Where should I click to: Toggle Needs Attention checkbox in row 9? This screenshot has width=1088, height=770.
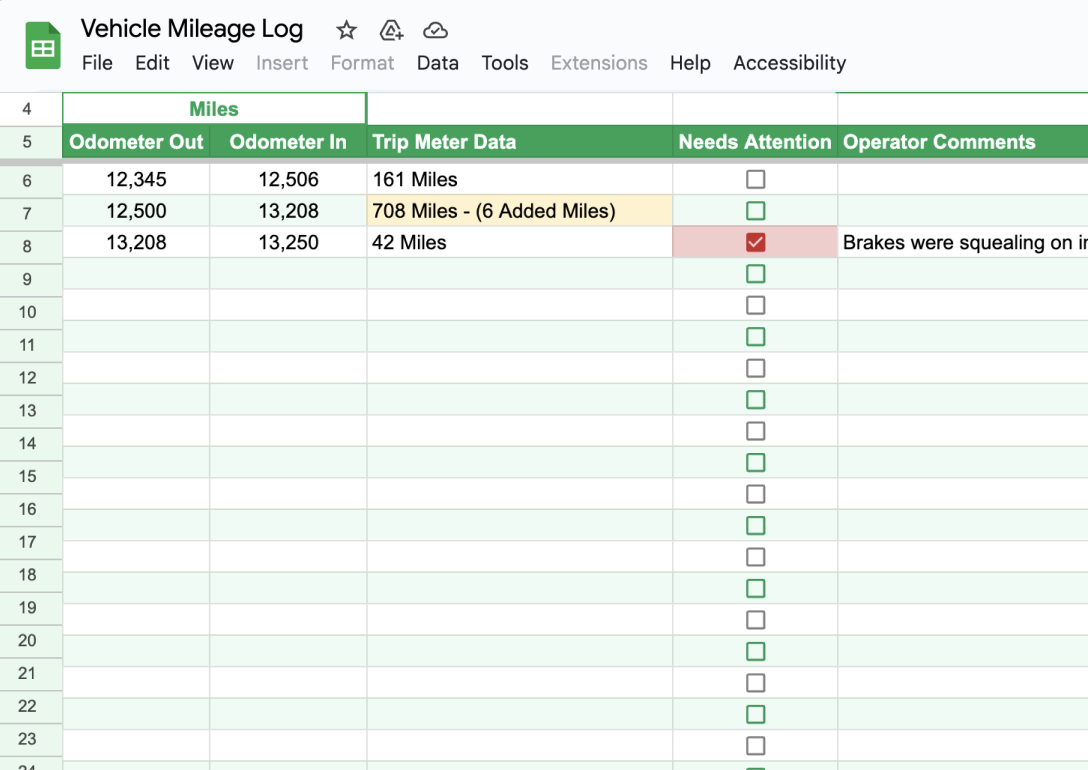(756, 274)
